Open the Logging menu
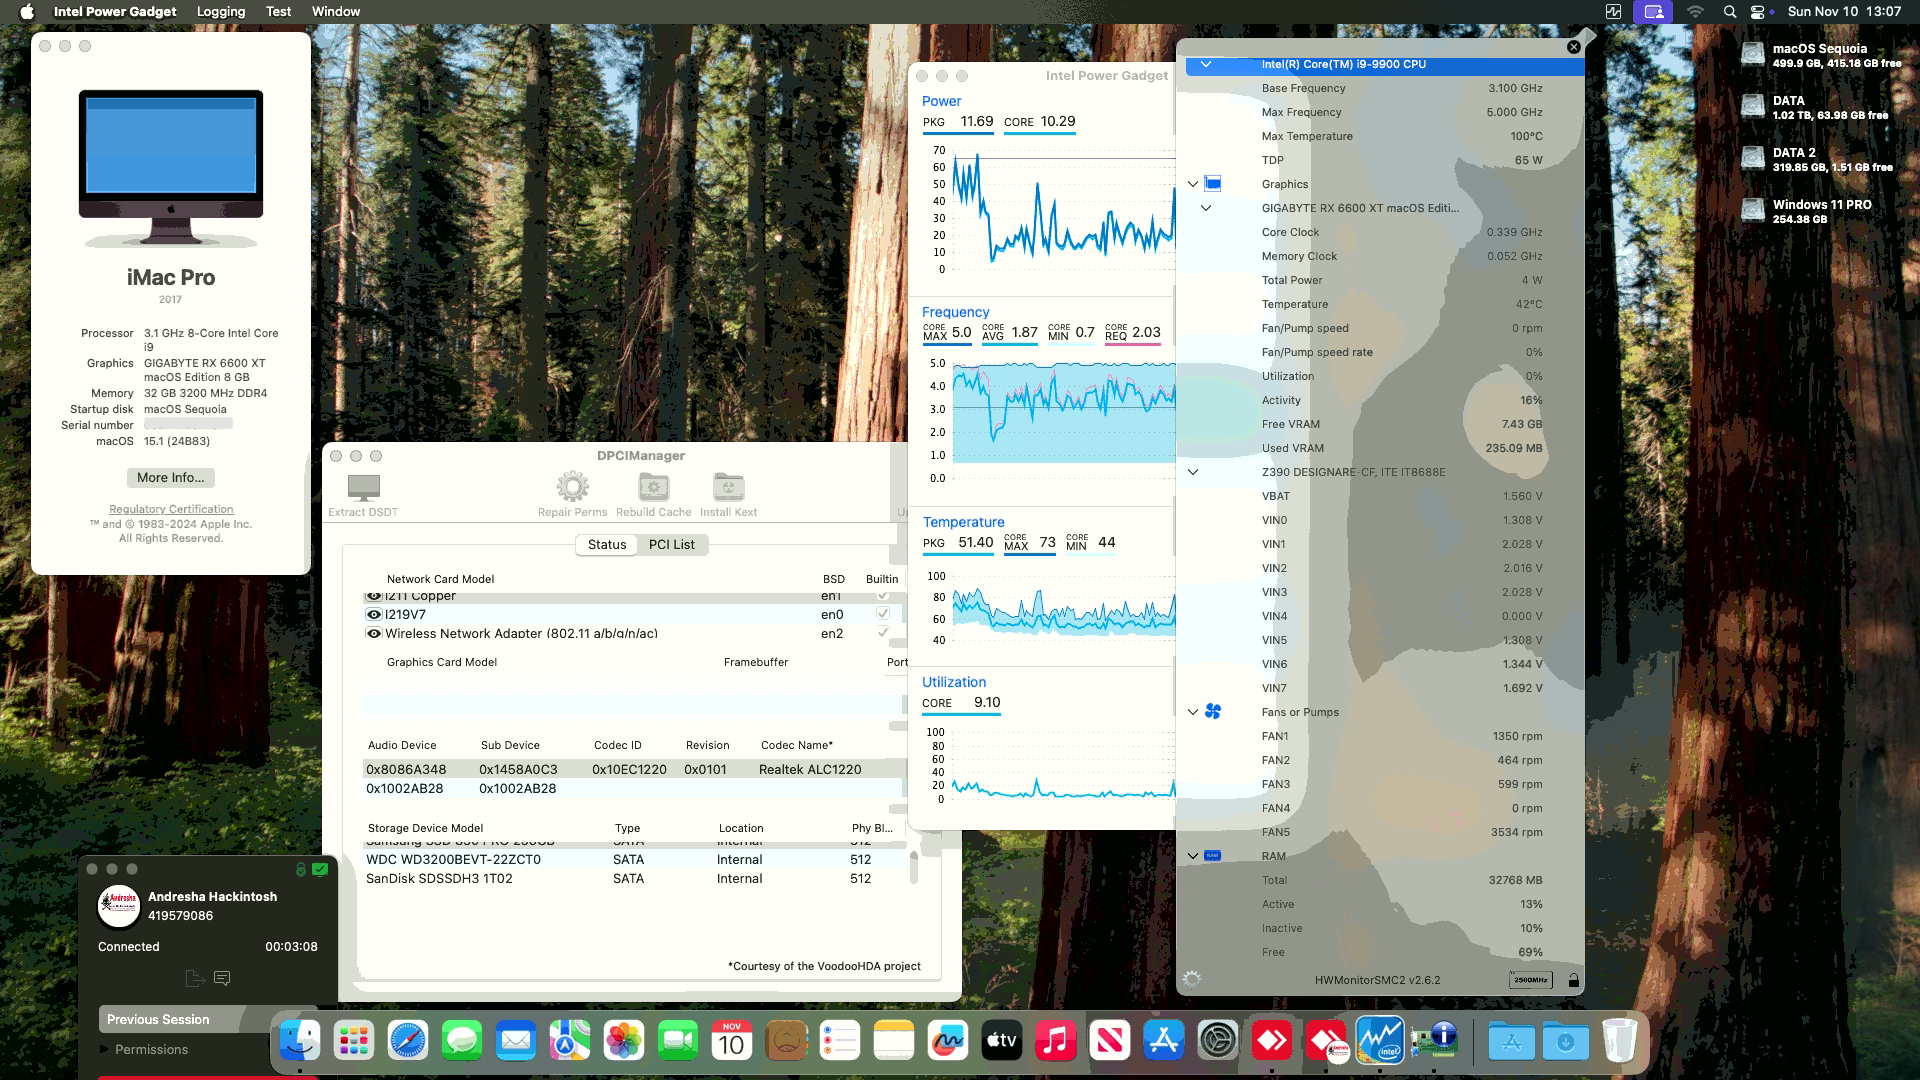This screenshot has height=1080, width=1920. pyautogui.click(x=220, y=11)
